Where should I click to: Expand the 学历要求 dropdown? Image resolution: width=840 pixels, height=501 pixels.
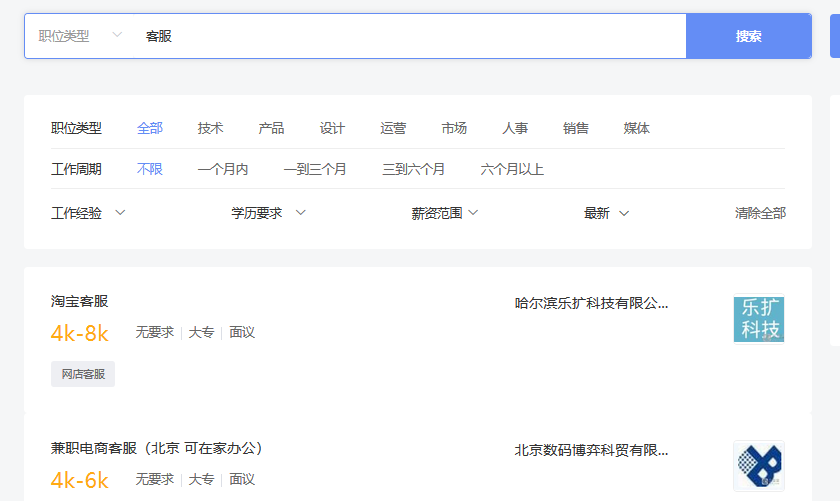pyautogui.click(x=268, y=213)
